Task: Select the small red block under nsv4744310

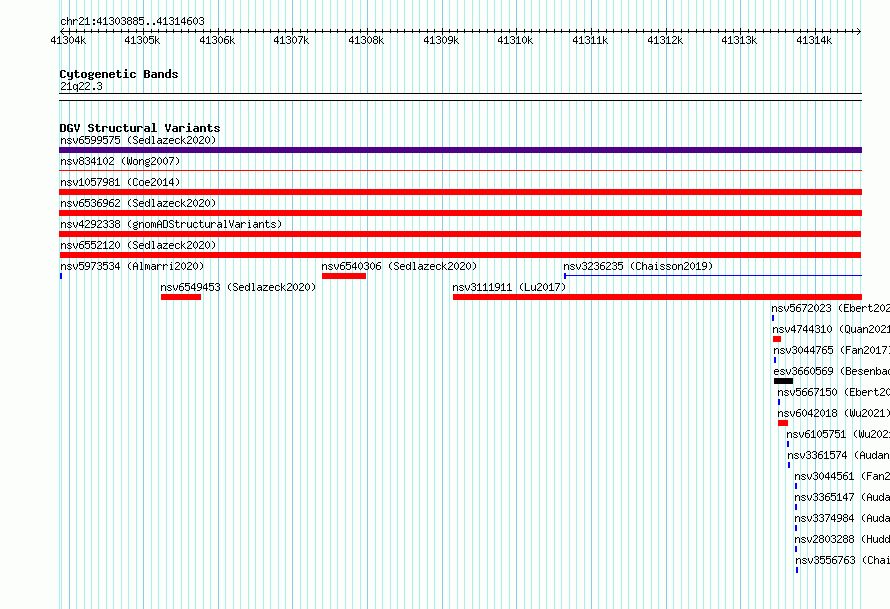Action: coord(776,339)
